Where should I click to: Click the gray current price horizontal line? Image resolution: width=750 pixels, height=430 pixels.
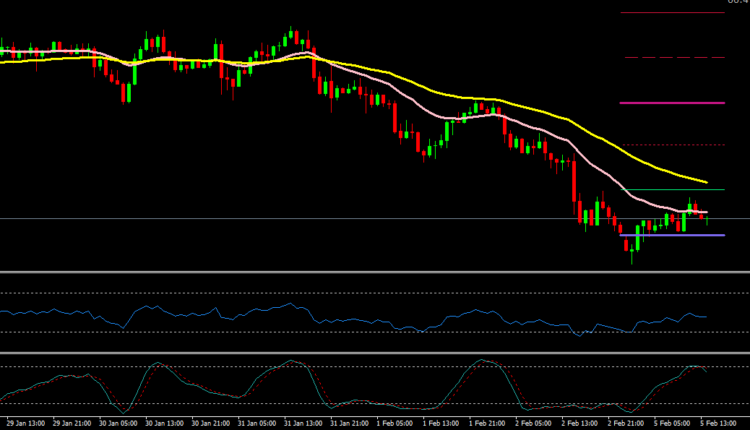(x=300, y=218)
